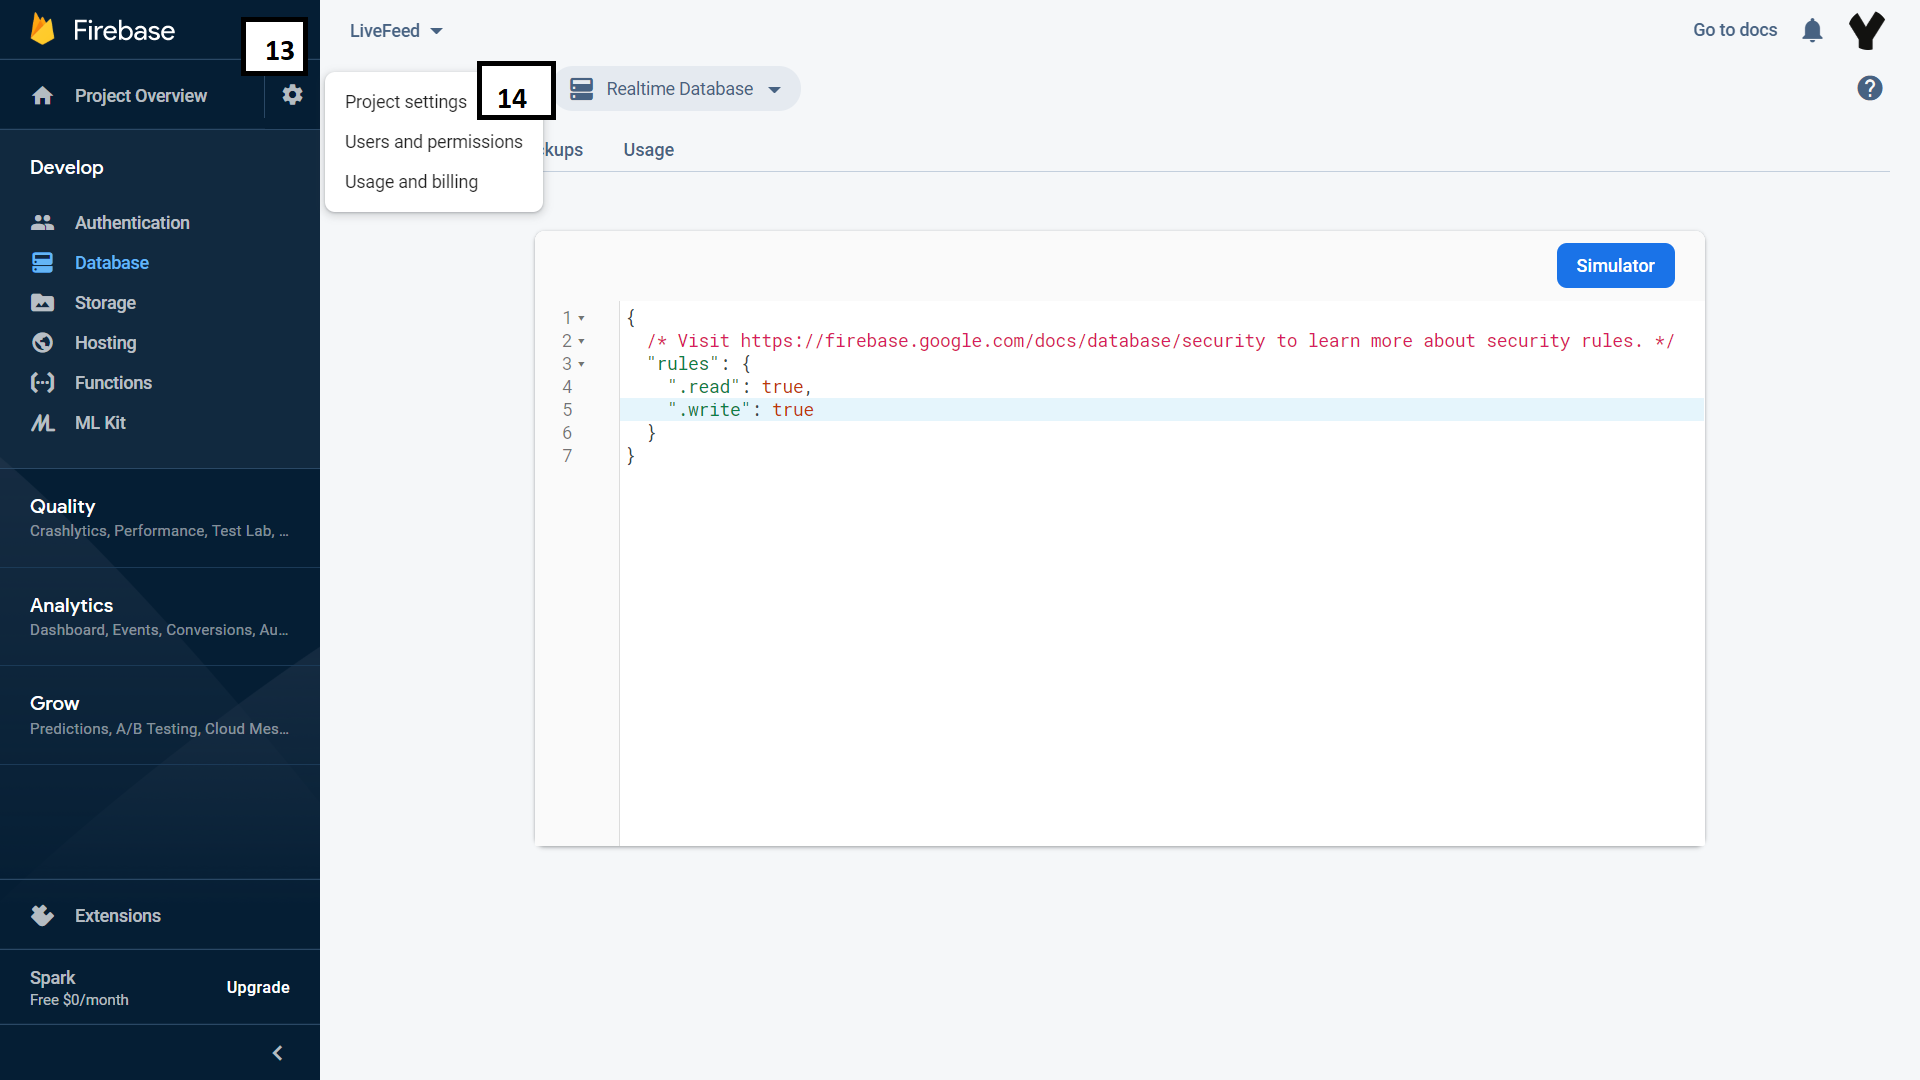Open Project Overview in sidebar
This screenshot has height=1080, width=1920.
pos(141,96)
